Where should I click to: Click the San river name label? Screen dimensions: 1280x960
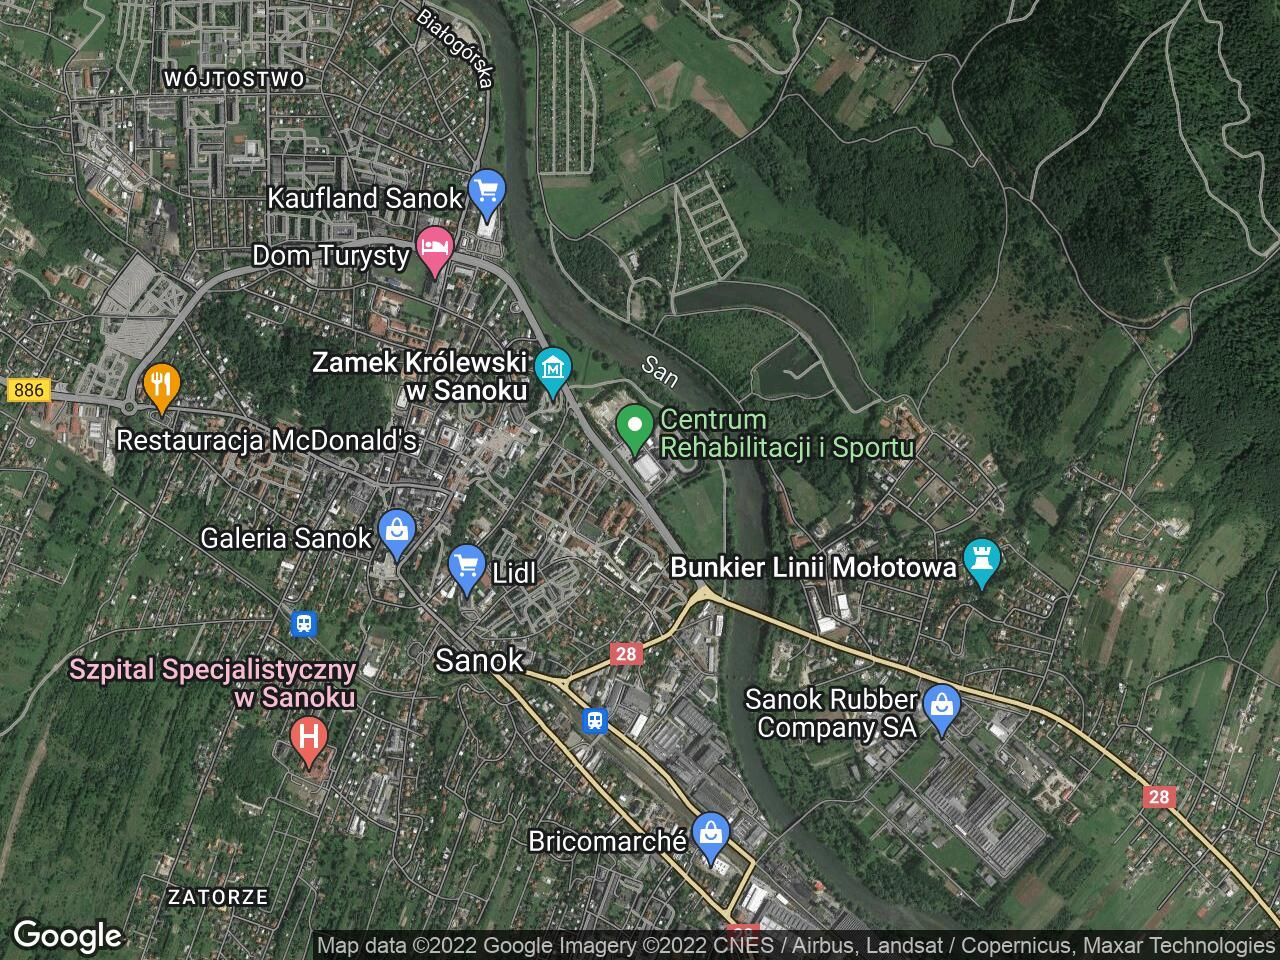coord(660,372)
